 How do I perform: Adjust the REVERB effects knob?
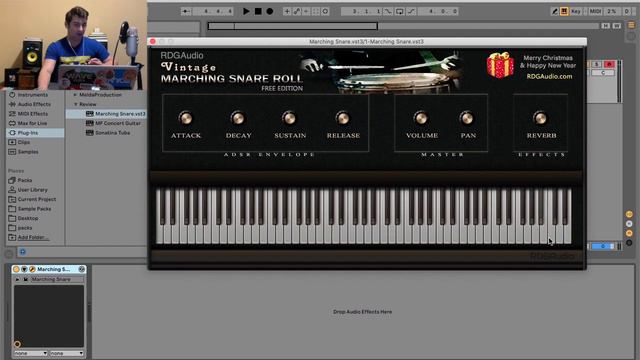click(x=540, y=118)
